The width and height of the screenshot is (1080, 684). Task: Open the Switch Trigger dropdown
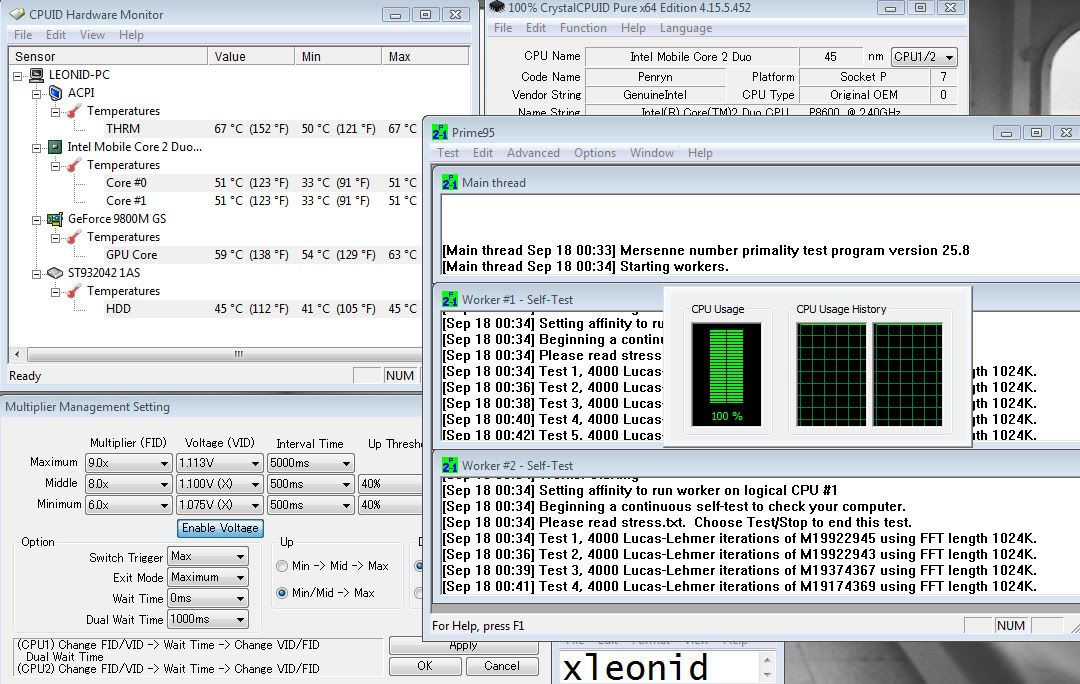coord(207,557)
